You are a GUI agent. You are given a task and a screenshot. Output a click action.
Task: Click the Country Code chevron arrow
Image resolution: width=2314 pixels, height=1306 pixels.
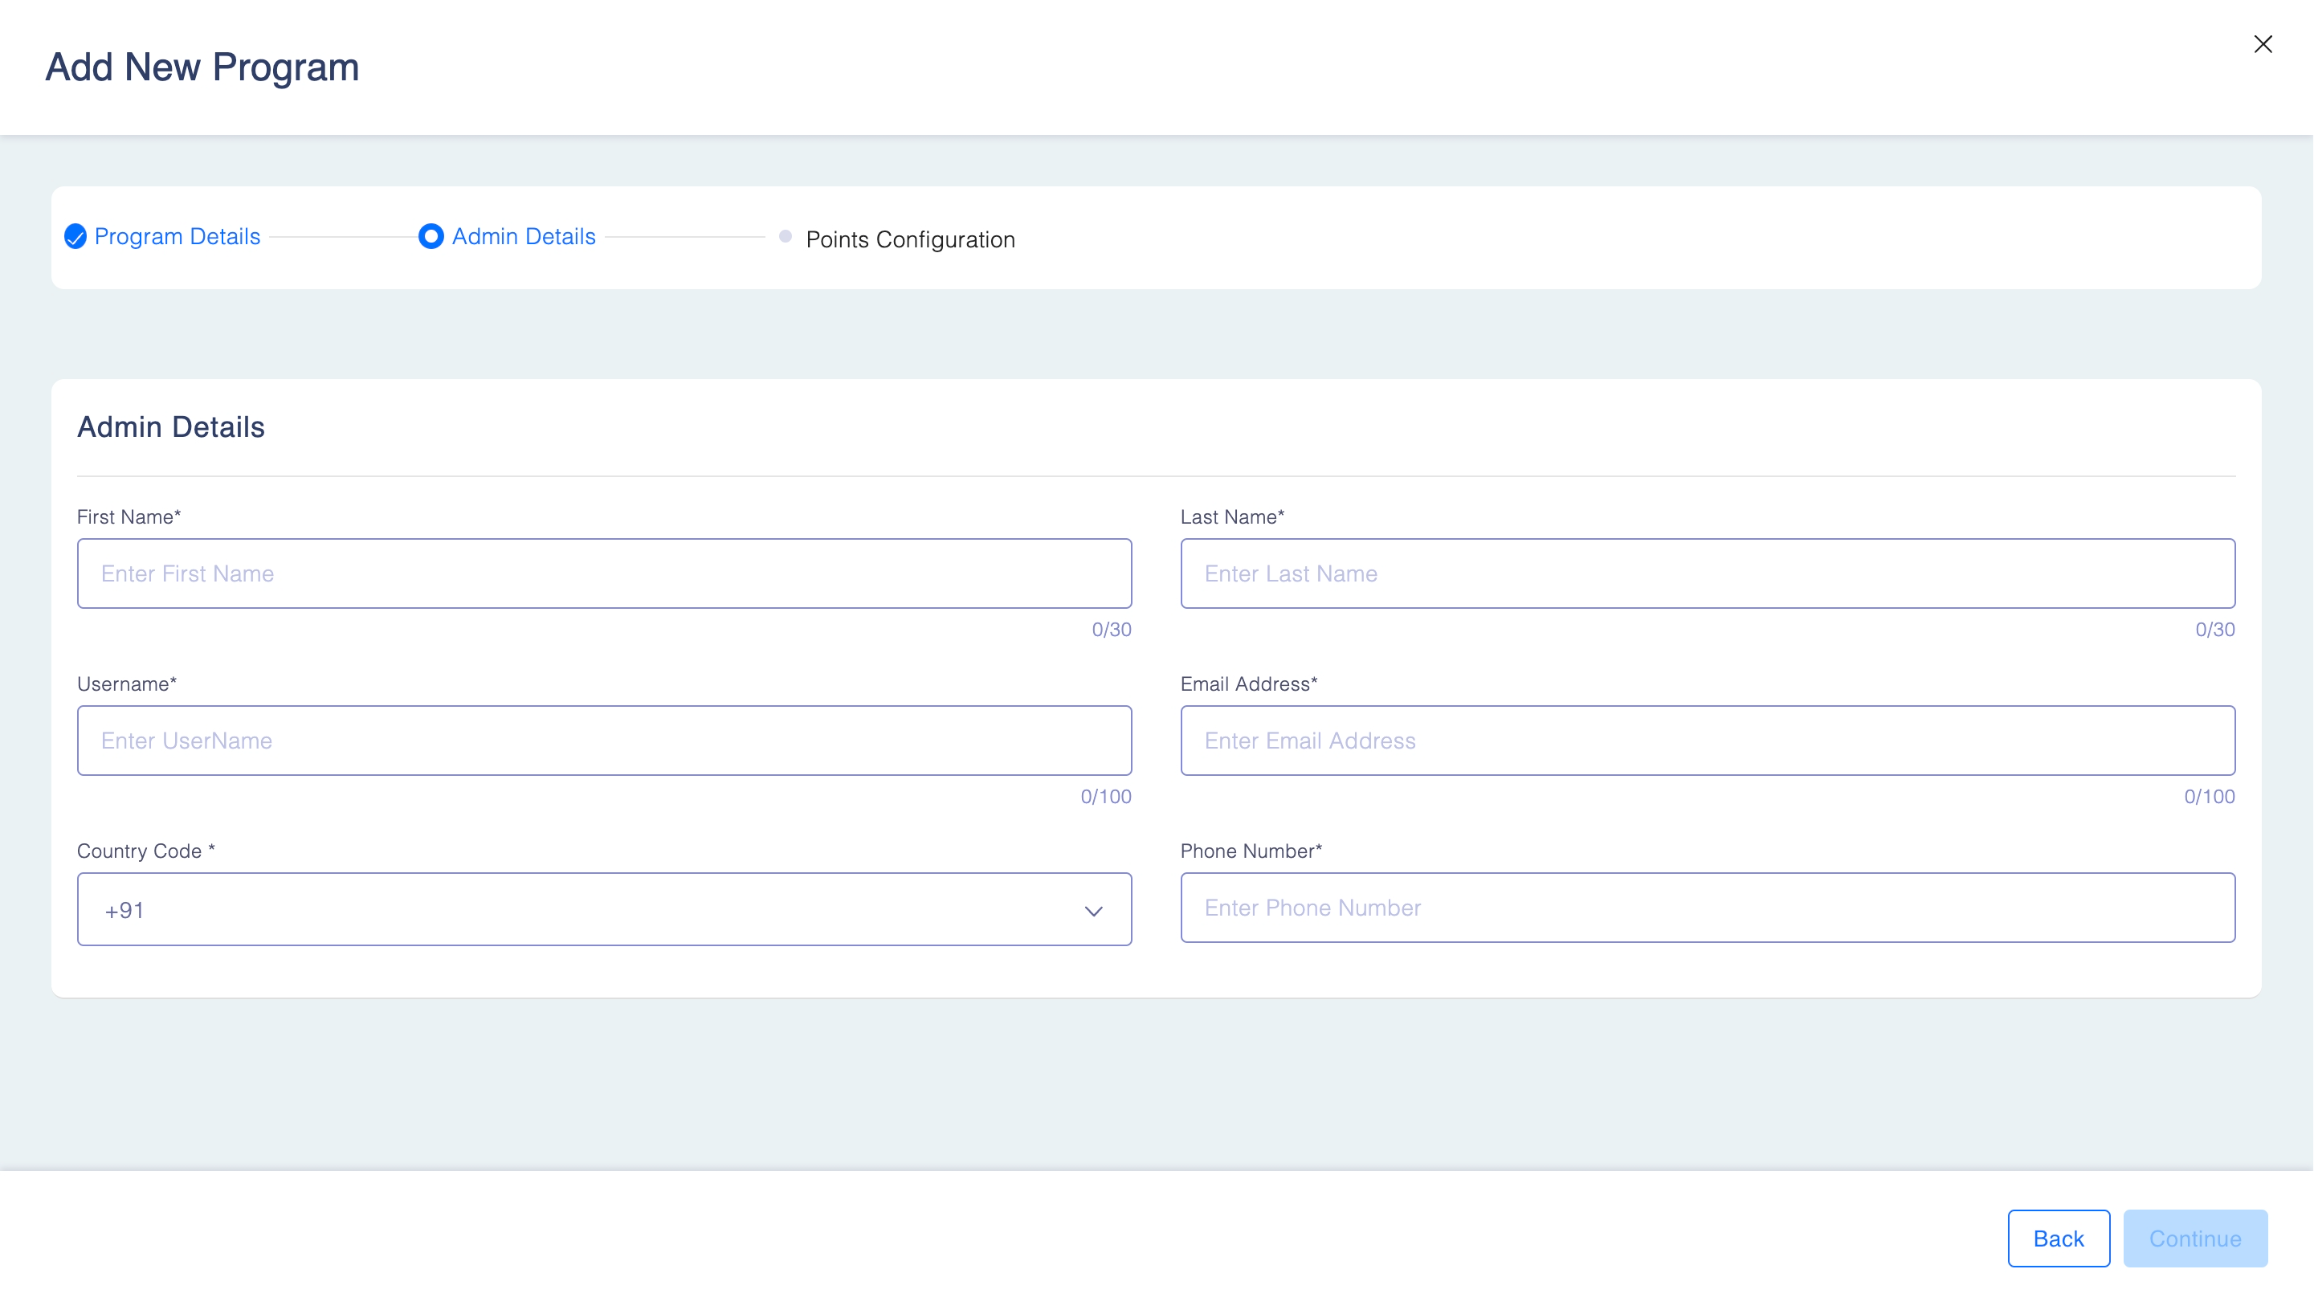[1093, 911]
